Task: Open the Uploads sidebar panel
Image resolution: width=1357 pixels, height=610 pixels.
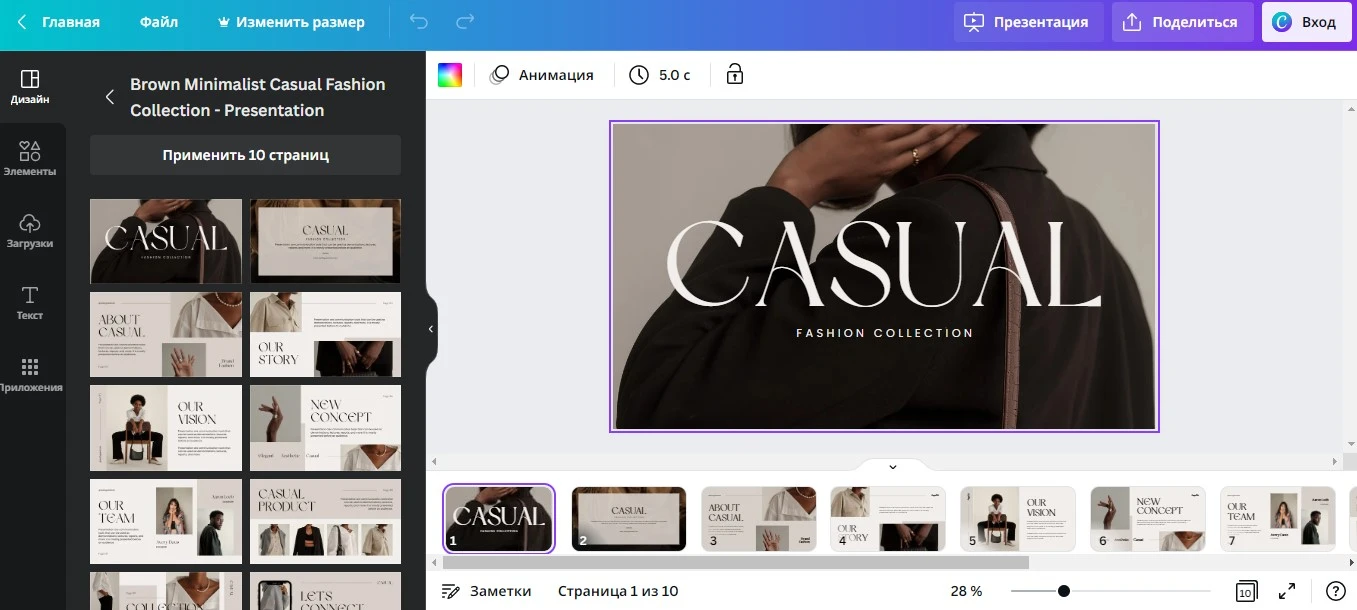Action: (30, 230)
